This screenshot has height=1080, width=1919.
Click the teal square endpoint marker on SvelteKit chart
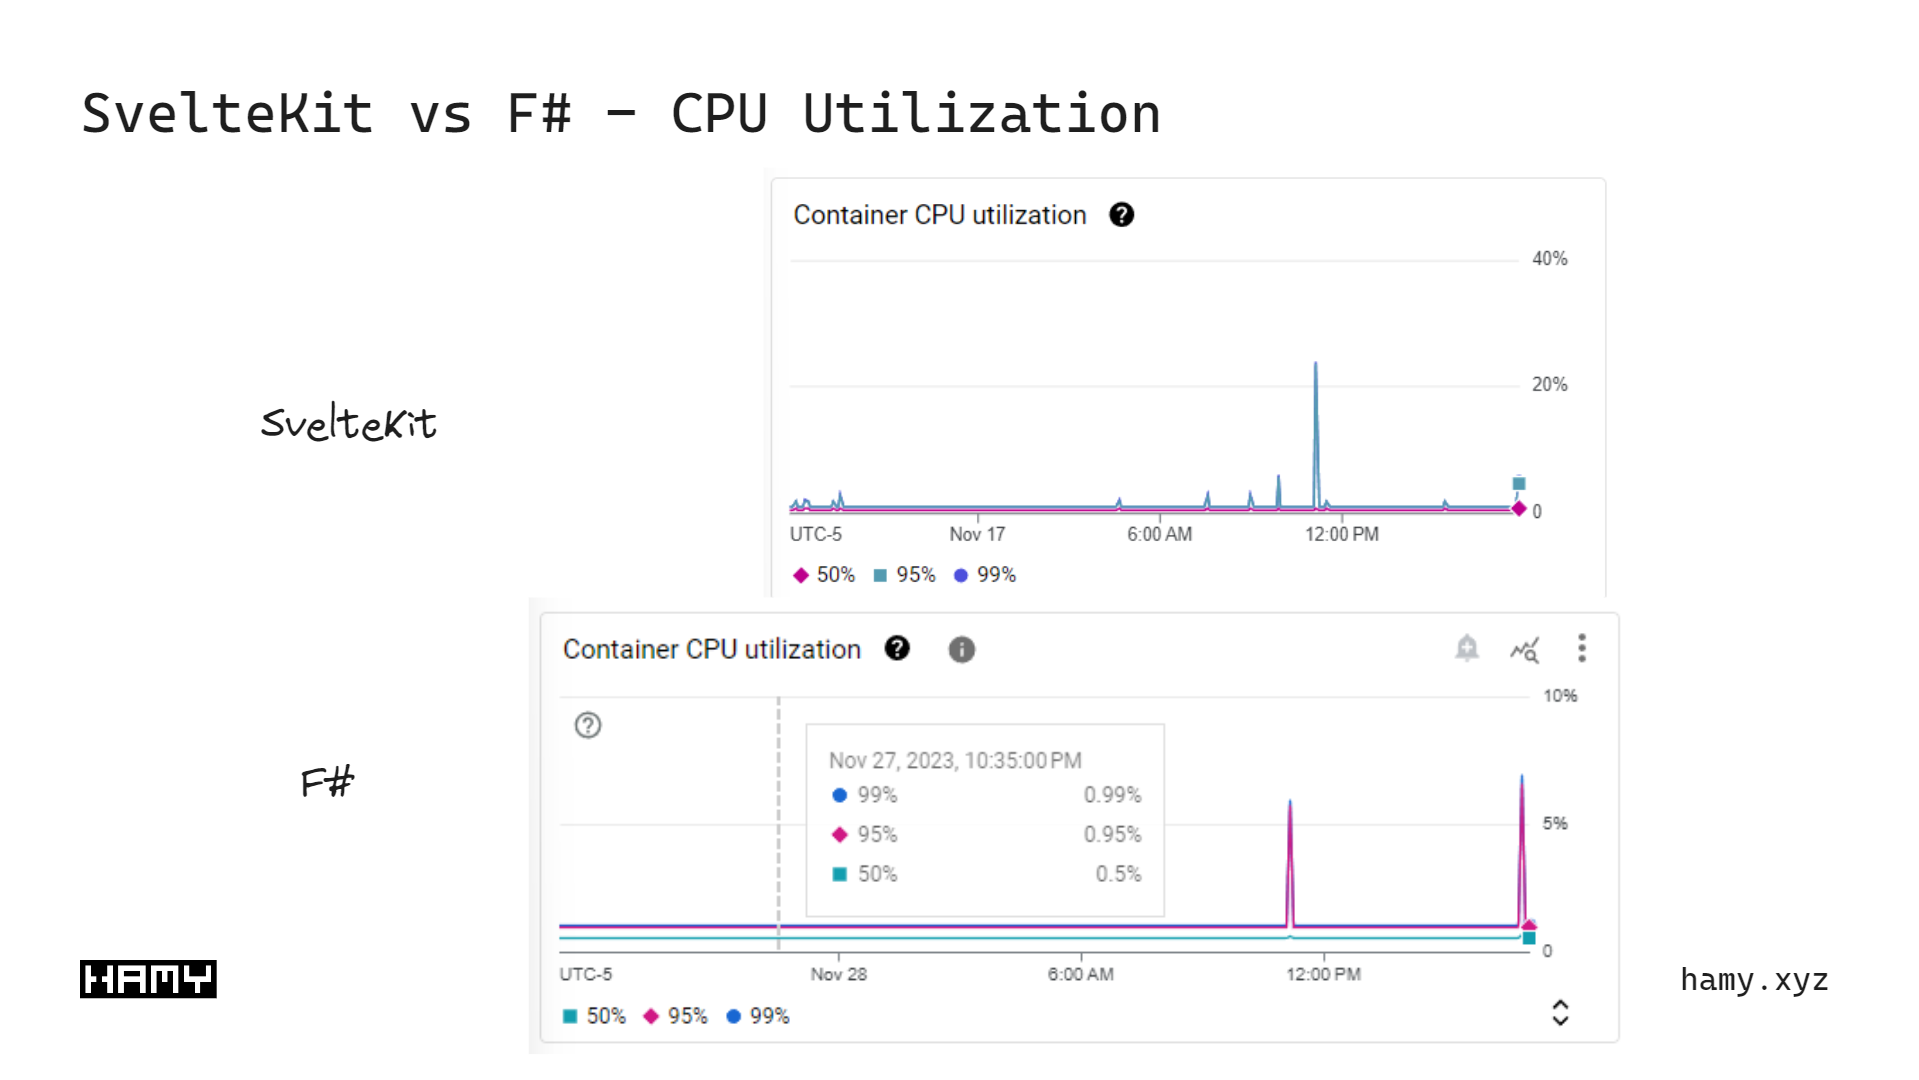pyautogui.click(x=1517, y=483)
